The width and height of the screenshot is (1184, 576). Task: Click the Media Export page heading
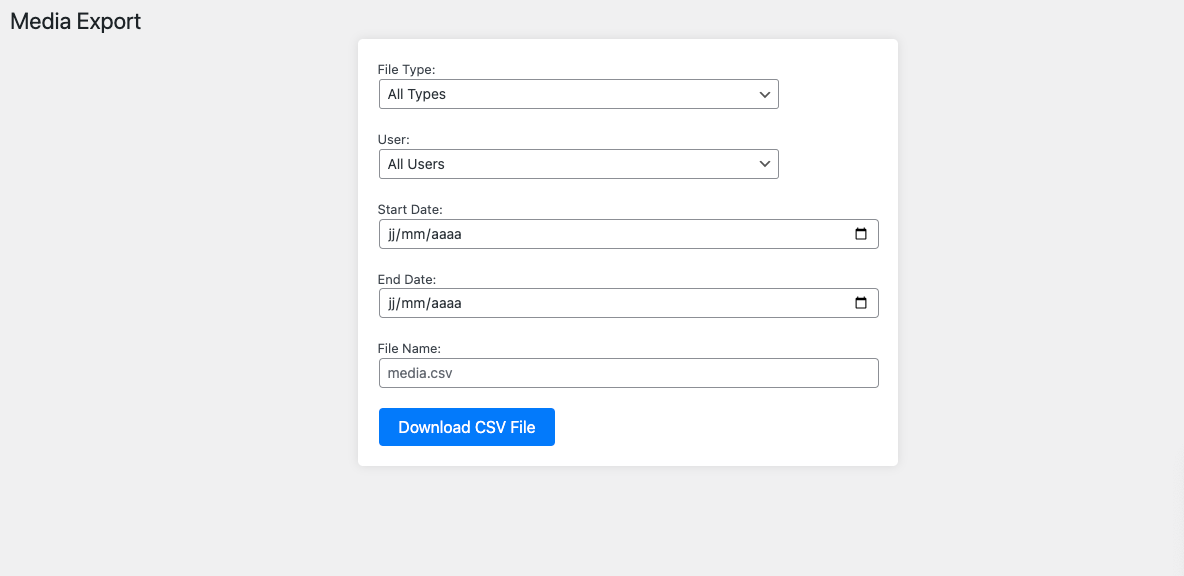(x=76, y=21)
